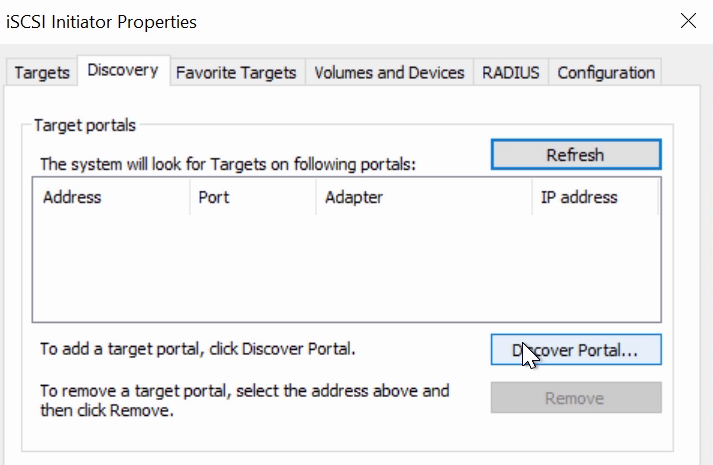Click the Target portals group label

coord(85,126)
